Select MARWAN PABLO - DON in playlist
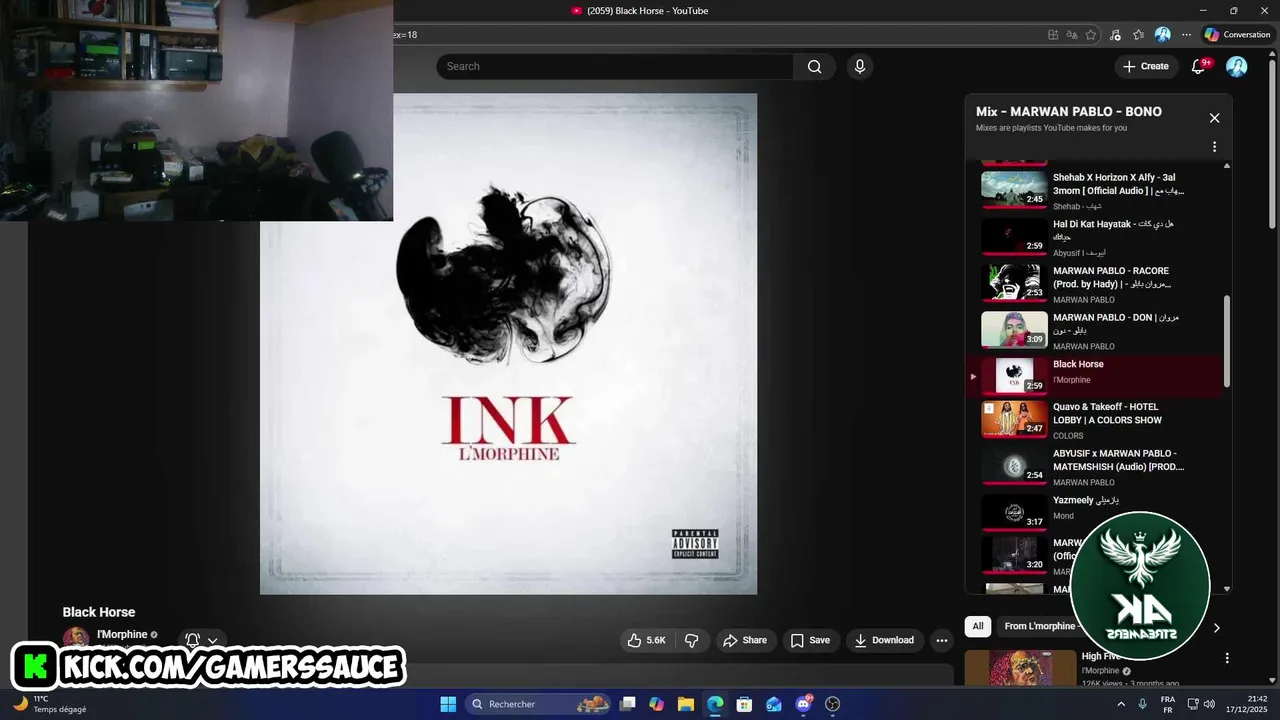The width and height of the screenshot is (1280, 720). 1095,331
